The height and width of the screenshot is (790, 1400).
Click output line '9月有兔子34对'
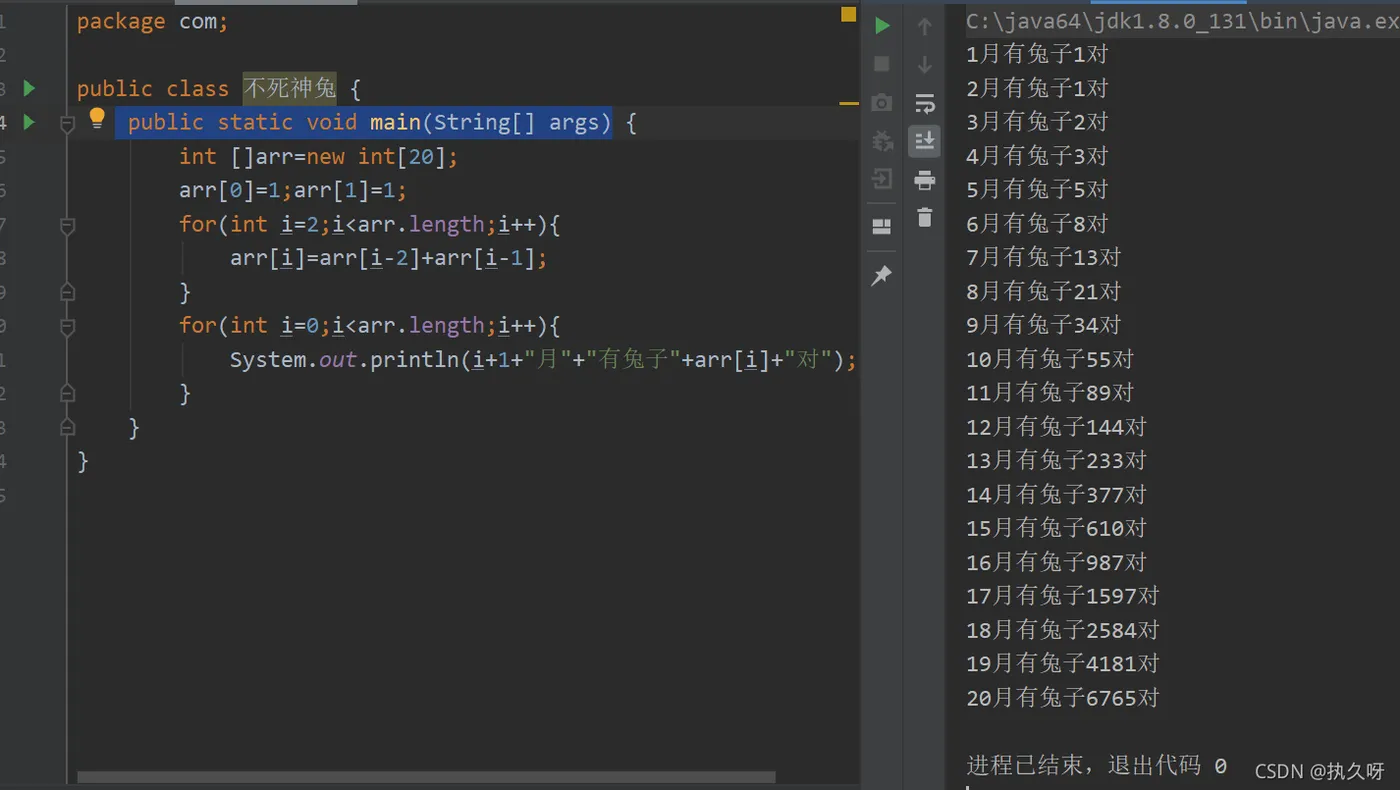[1044, 325]
